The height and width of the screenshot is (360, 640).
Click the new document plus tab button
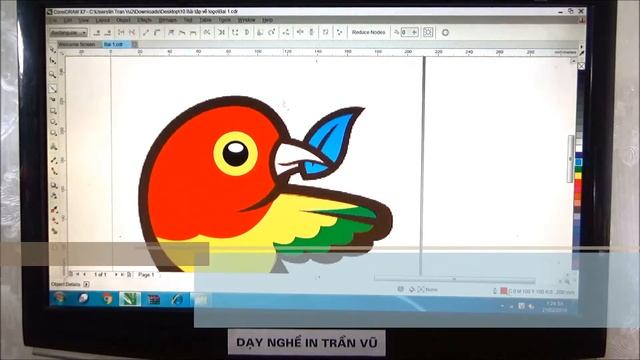coord(134,44)
